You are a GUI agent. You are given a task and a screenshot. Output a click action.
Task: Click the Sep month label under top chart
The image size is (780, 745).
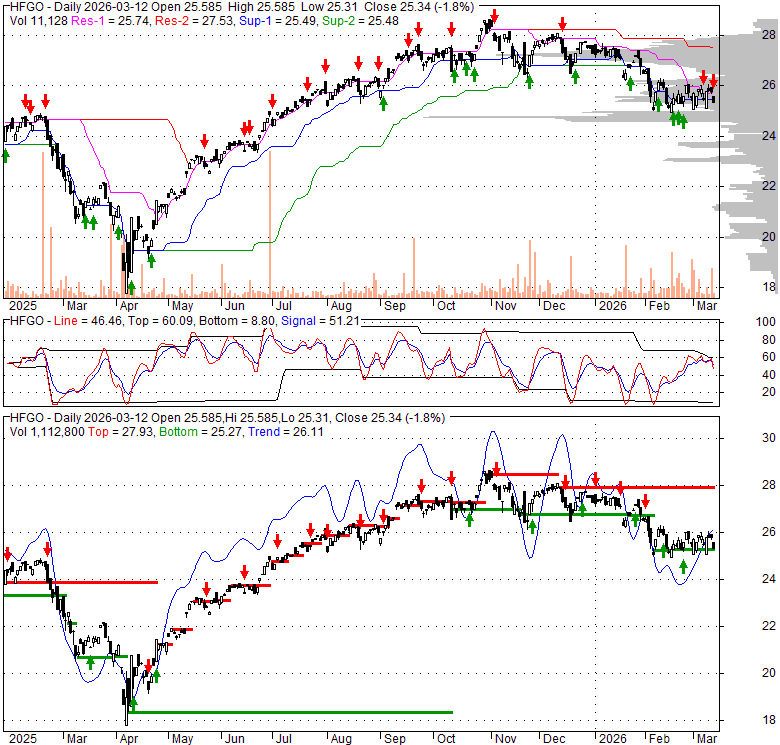394,306
